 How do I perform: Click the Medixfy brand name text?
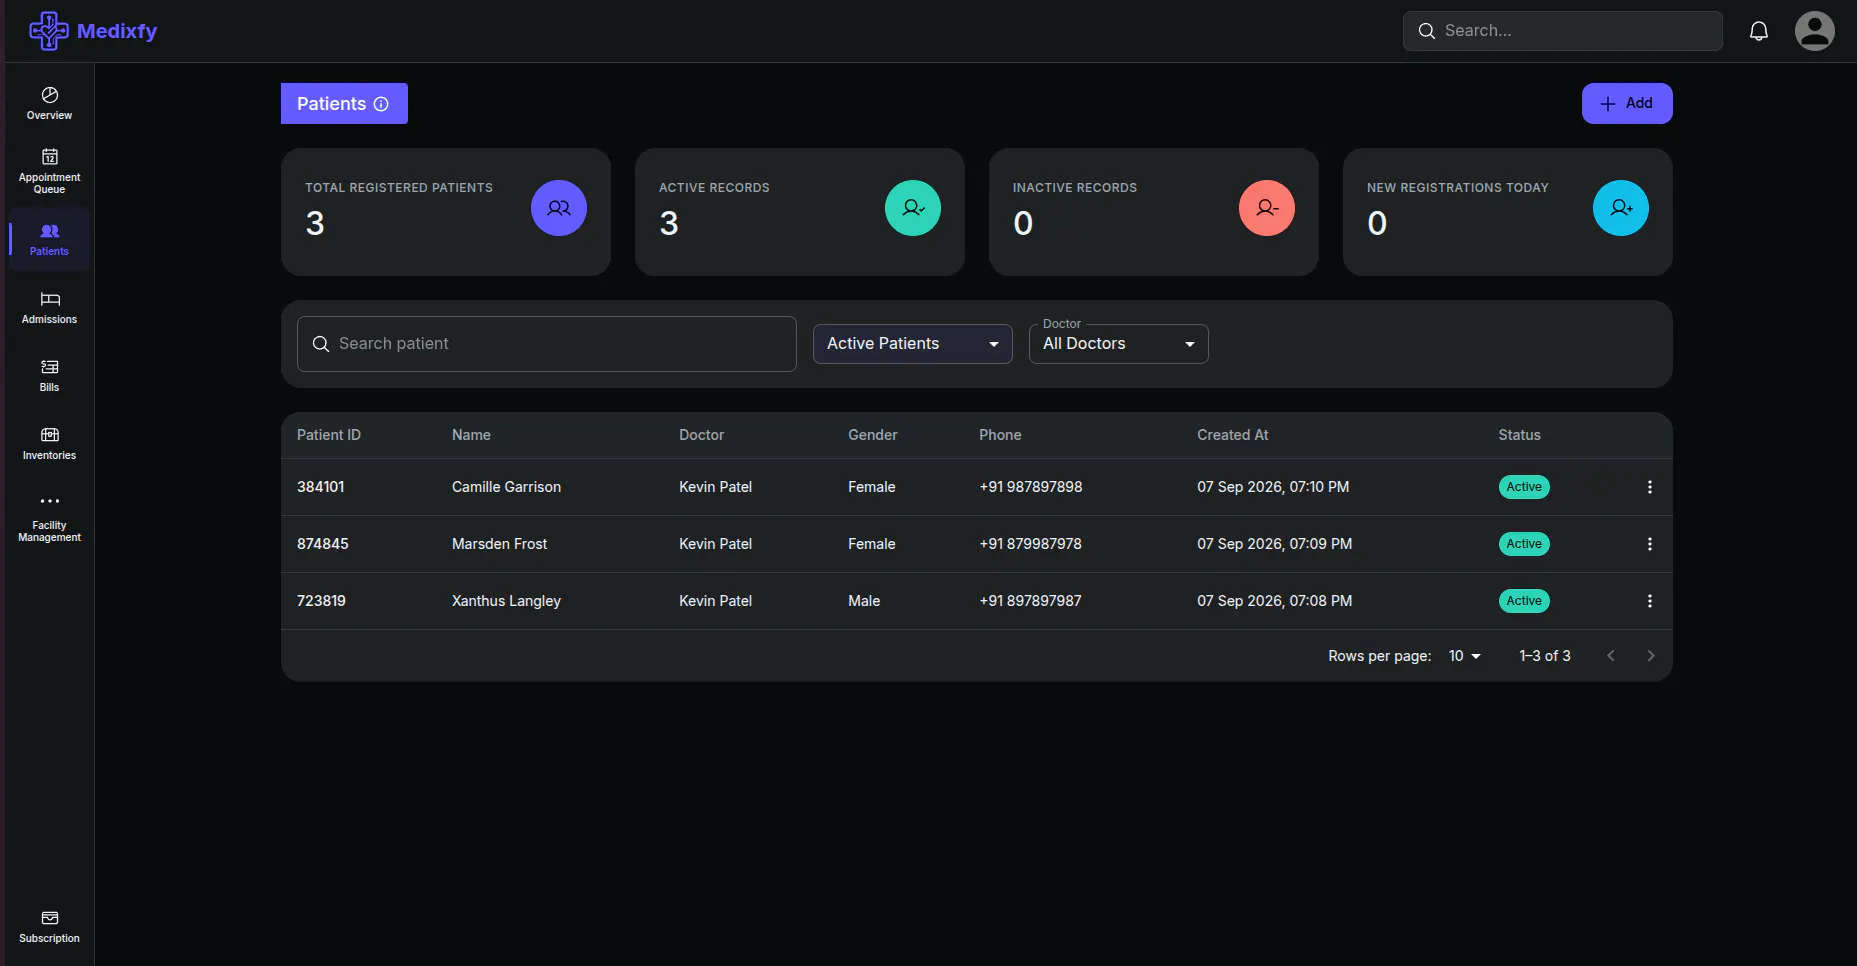tap(117, 31)
